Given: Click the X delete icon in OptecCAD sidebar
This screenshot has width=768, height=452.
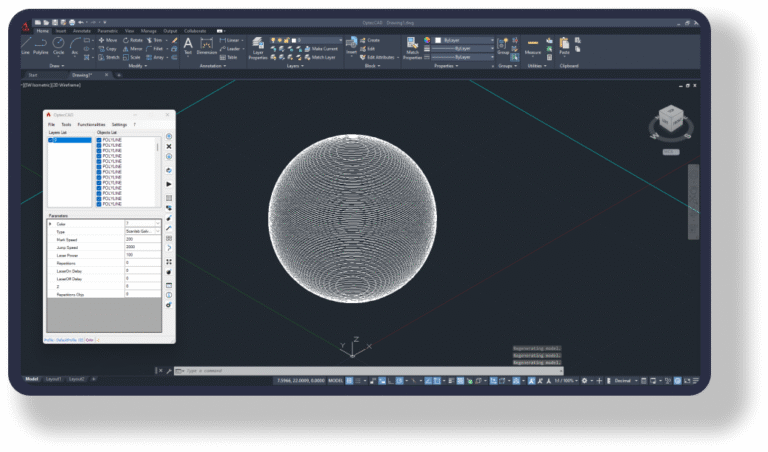Looking at the screenshot, I should pos(169,146).
